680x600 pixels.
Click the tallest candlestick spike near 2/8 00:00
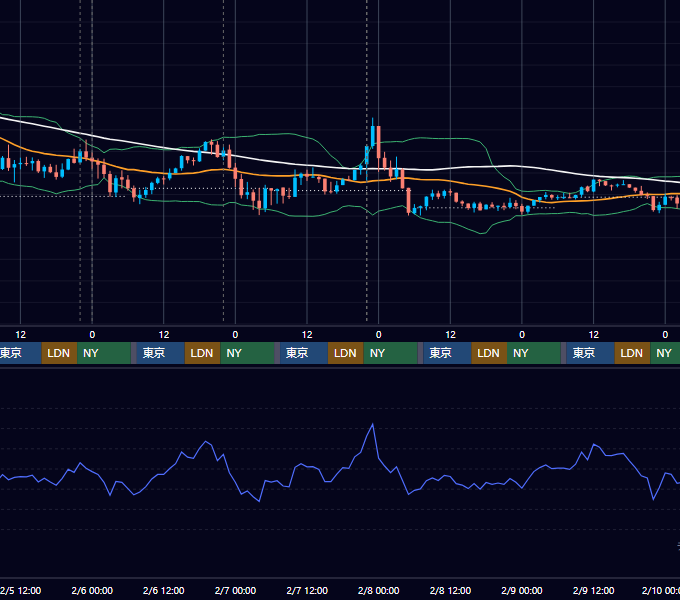[x=373, y=137]
